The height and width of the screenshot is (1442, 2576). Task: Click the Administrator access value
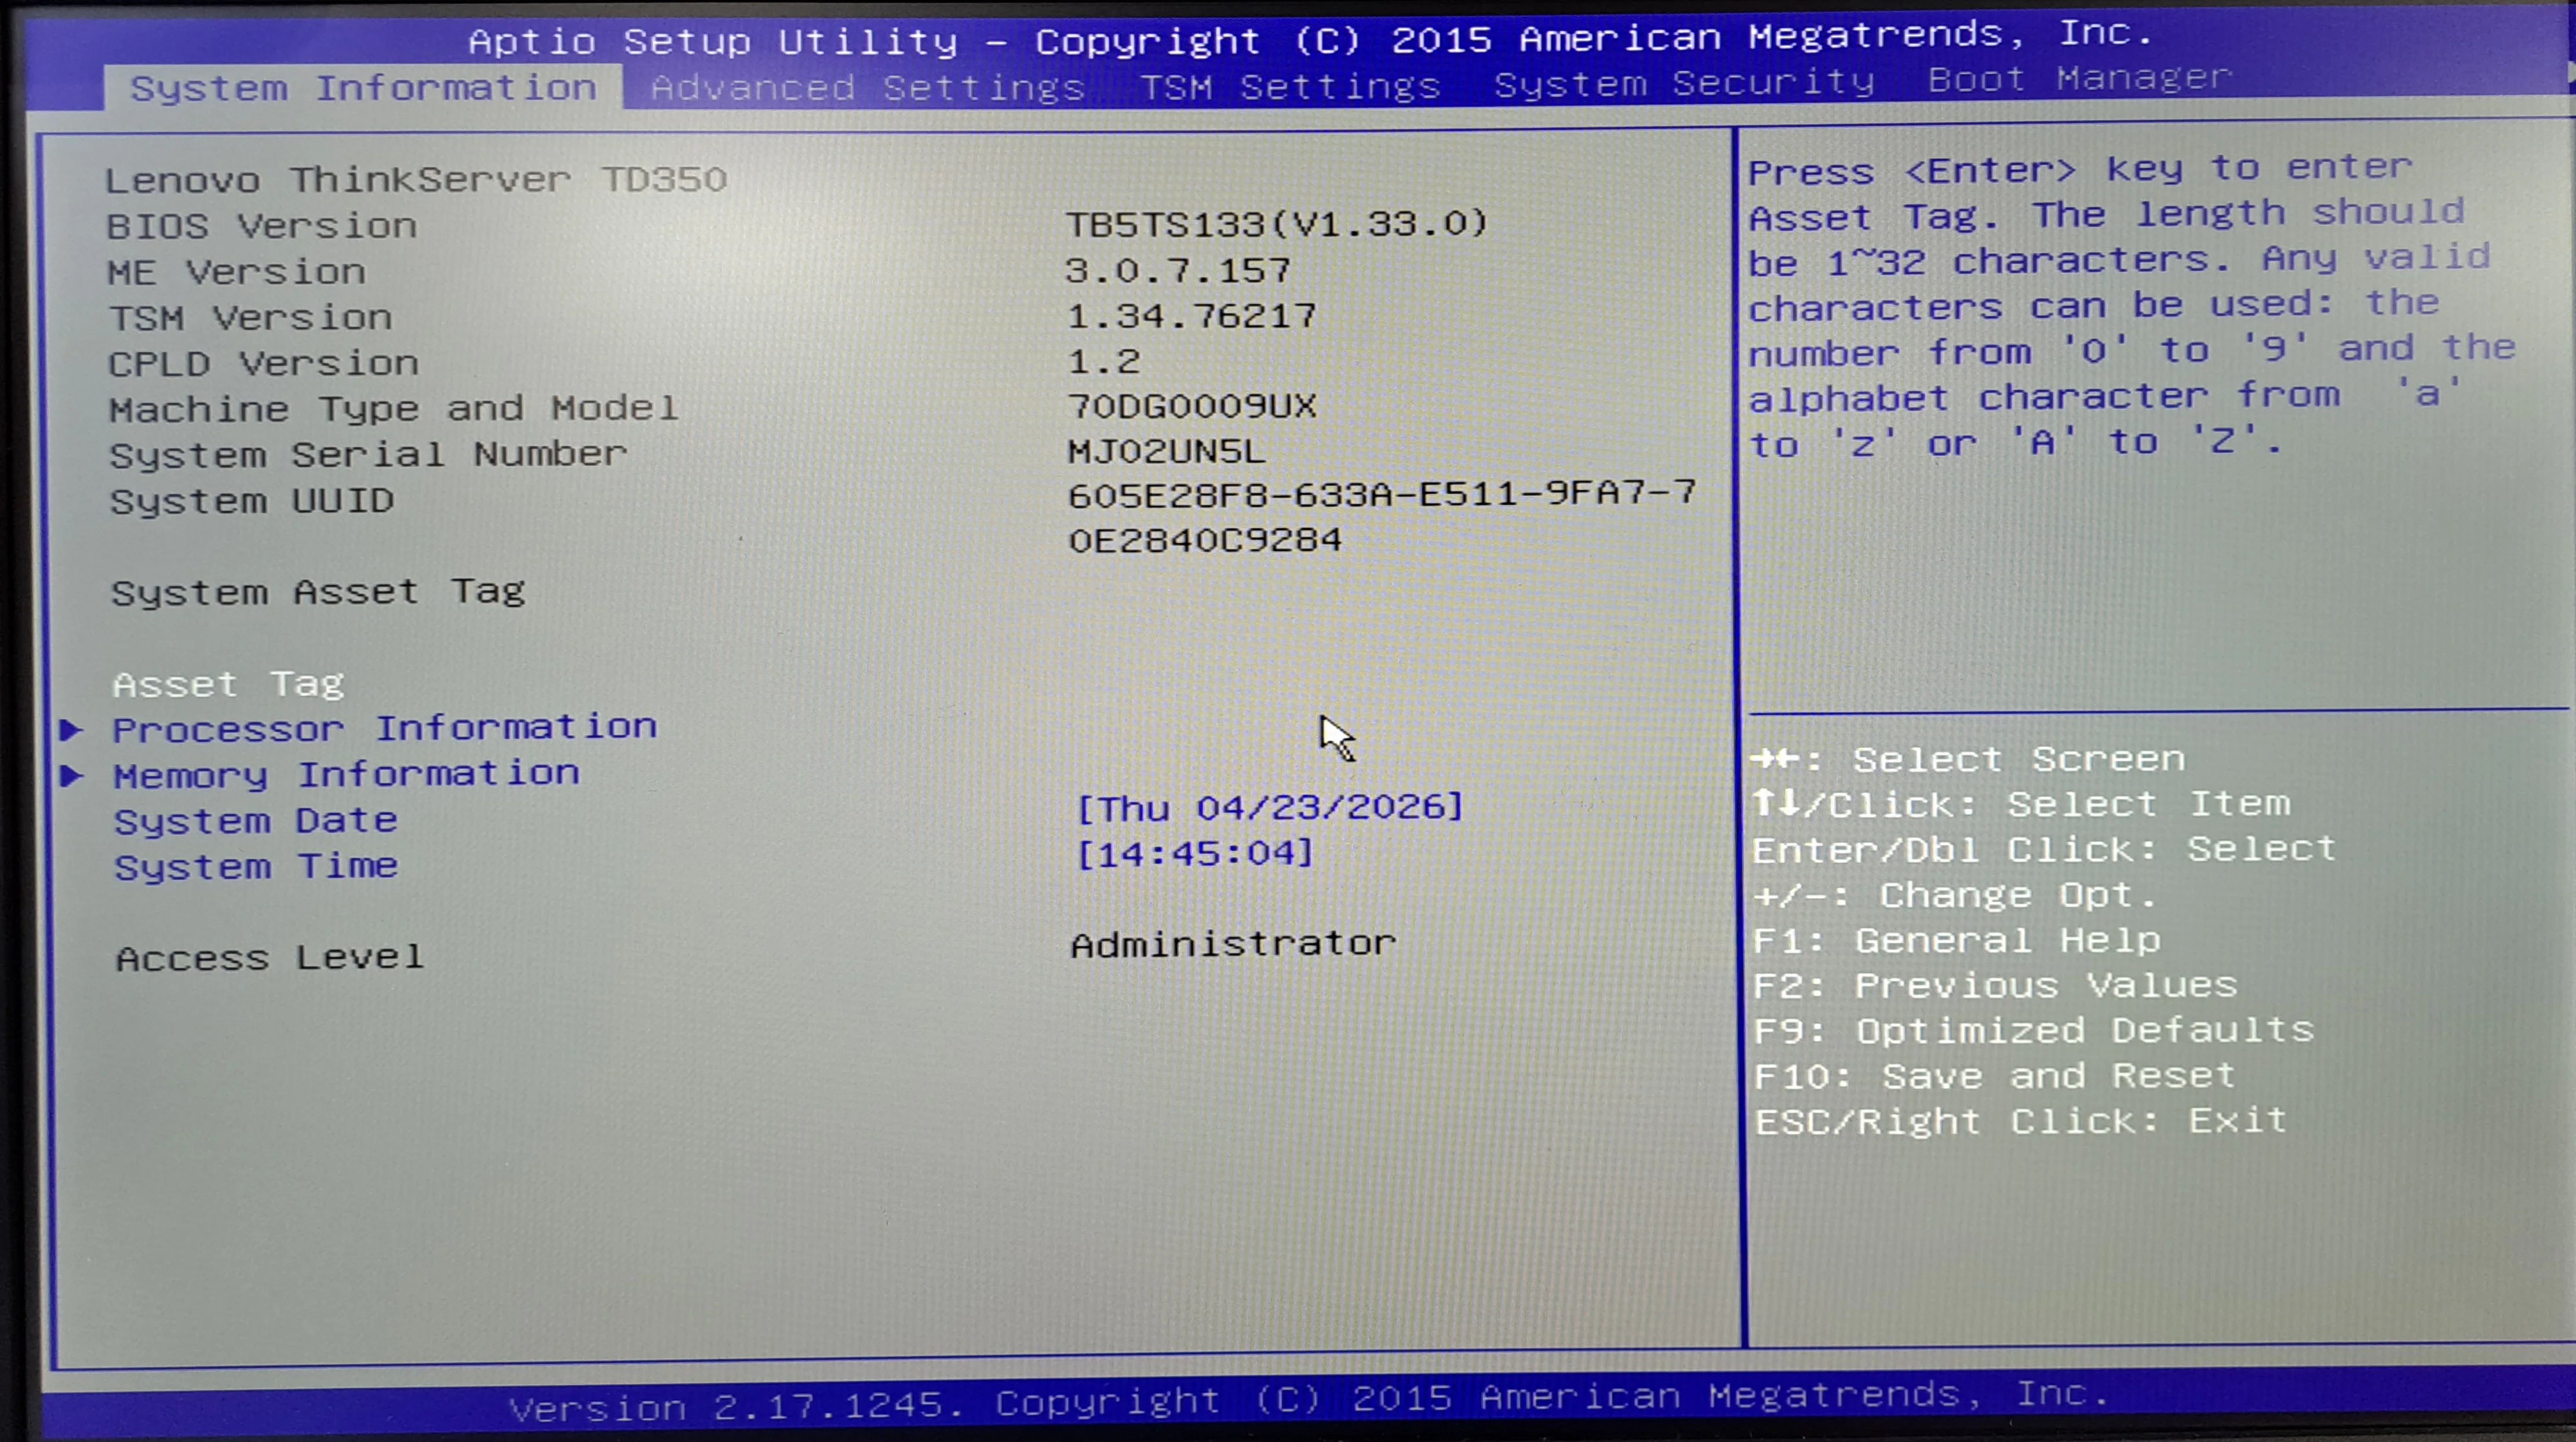pyautogui.click(x=1233, y=944)
